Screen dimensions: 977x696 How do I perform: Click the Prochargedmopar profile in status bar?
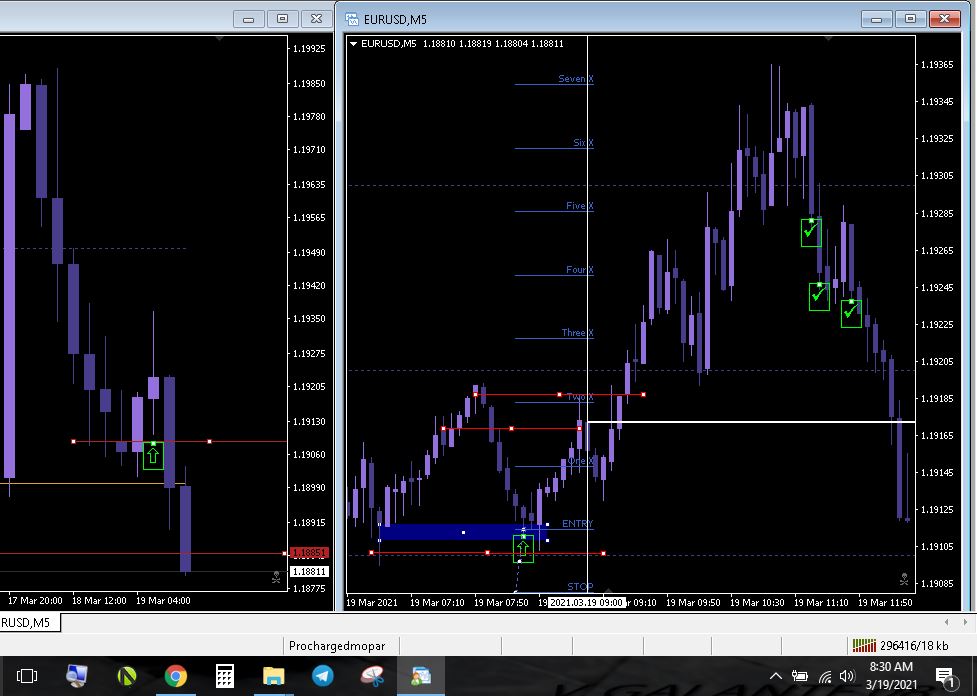click(337, 646)
